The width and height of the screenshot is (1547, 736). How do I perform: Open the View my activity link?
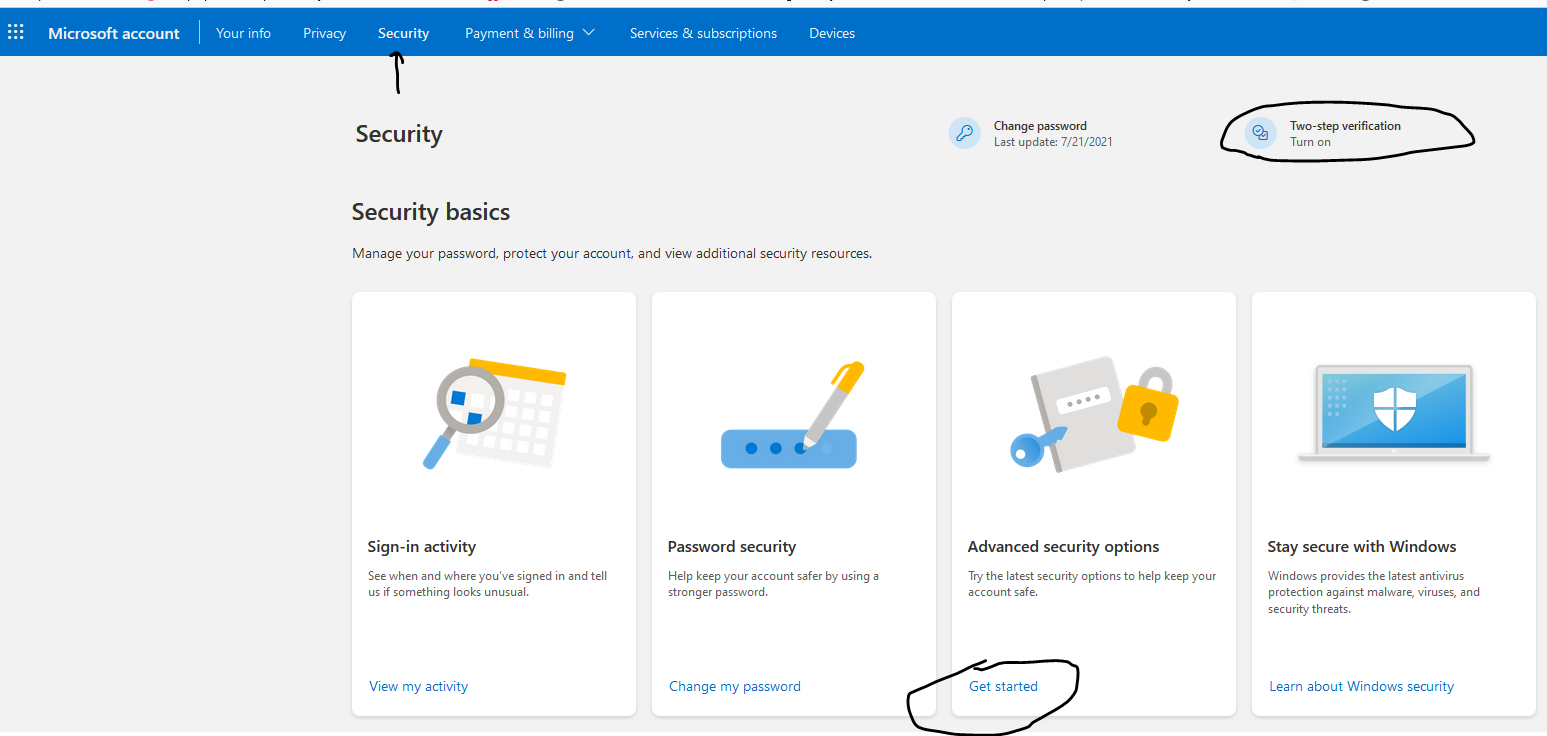418,686
